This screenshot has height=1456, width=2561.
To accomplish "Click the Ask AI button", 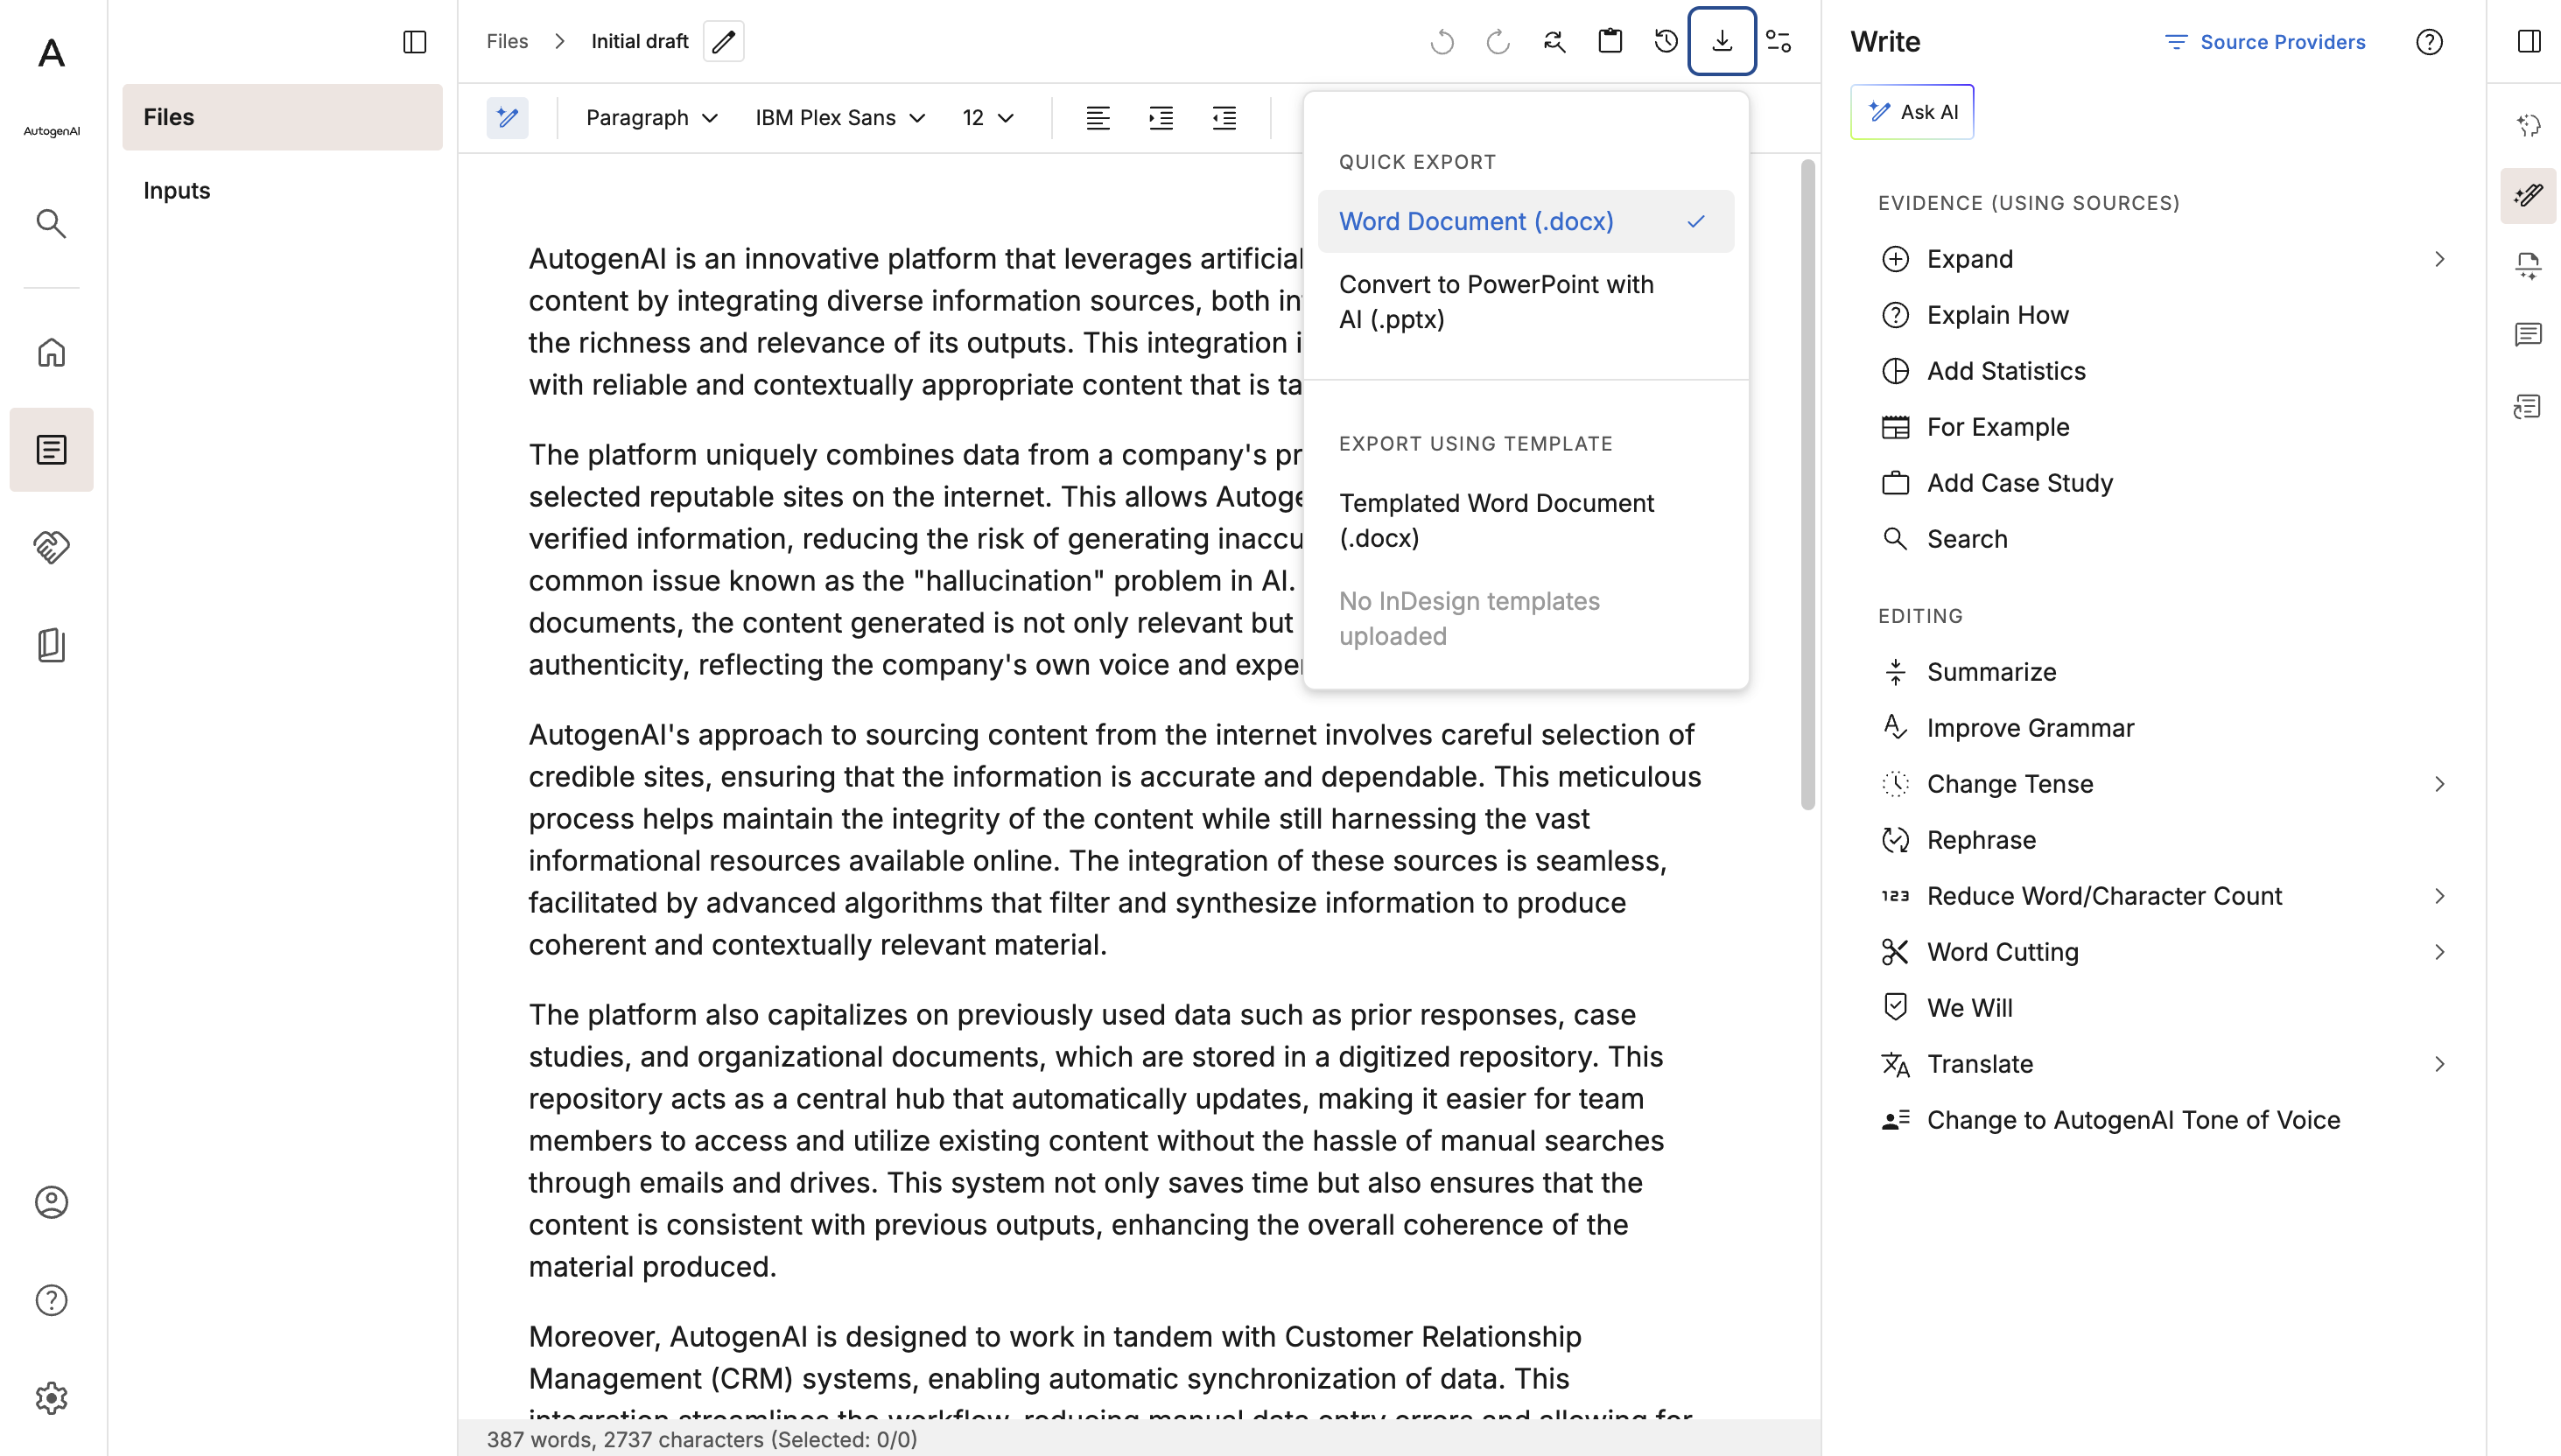I will 1911,112.
